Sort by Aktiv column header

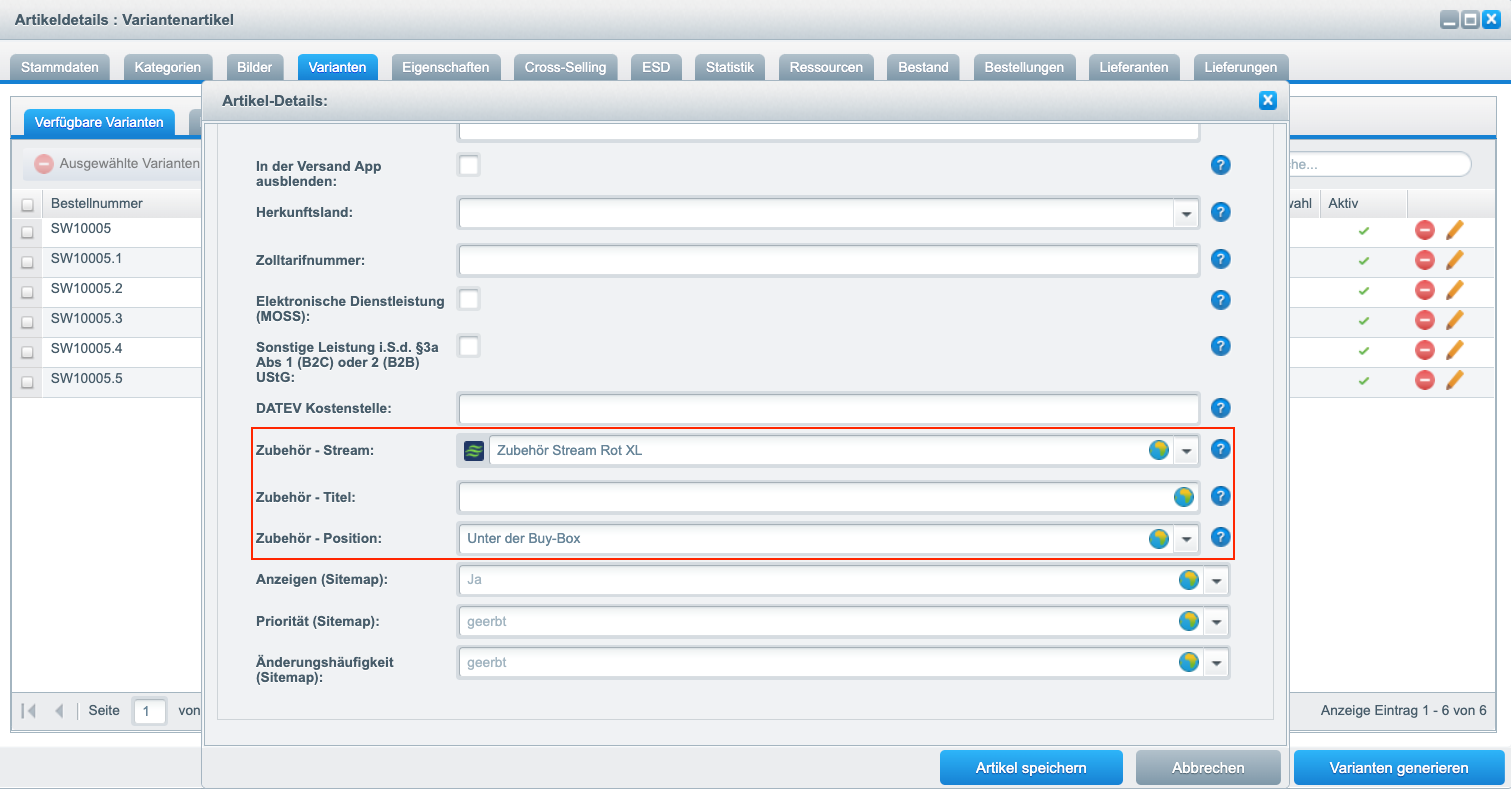(1363, 204)
